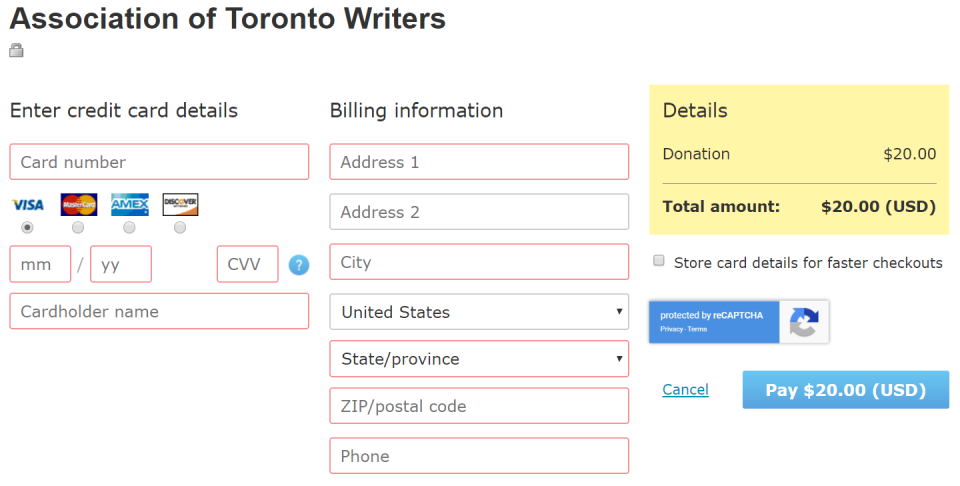960x486 pixels.
Task: Click into the ZIP/postal code field
Action: pyautogui.click(x=479, y=406)
